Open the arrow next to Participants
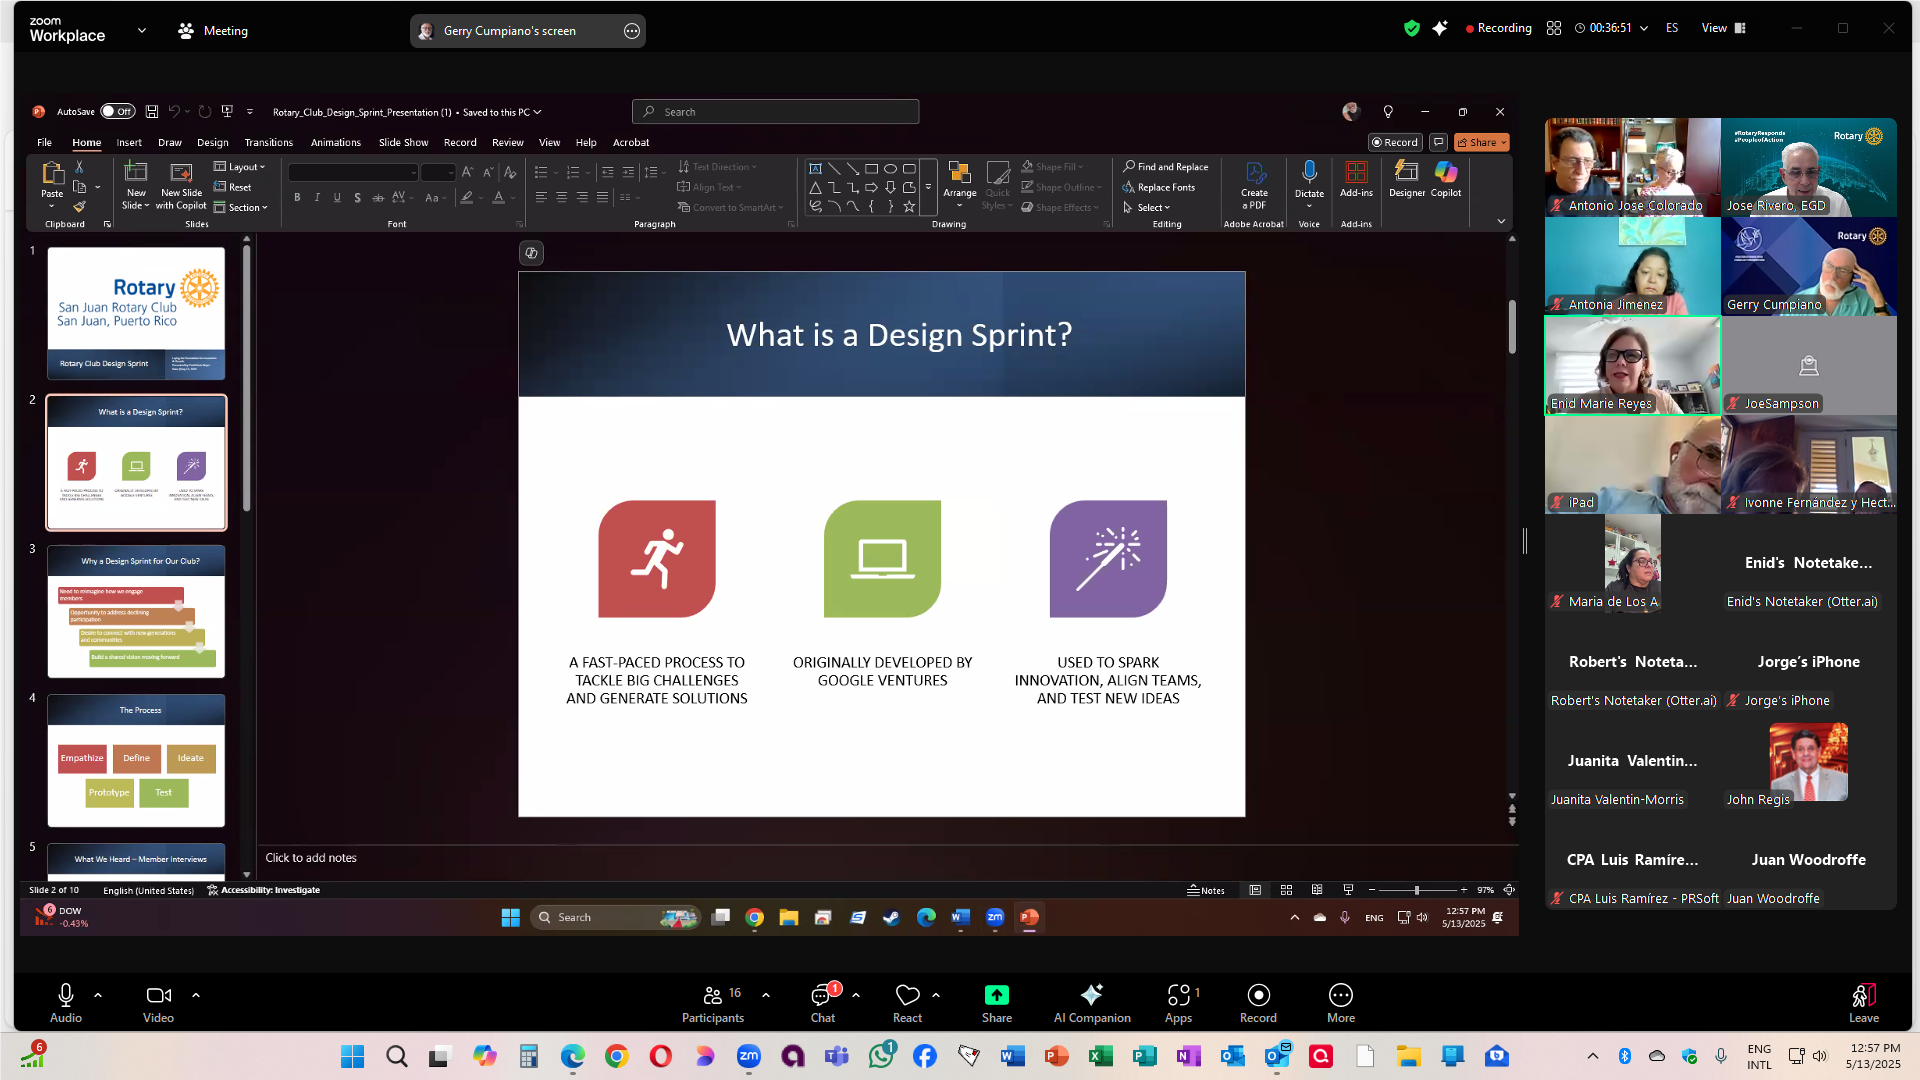 tap(766, 995)
